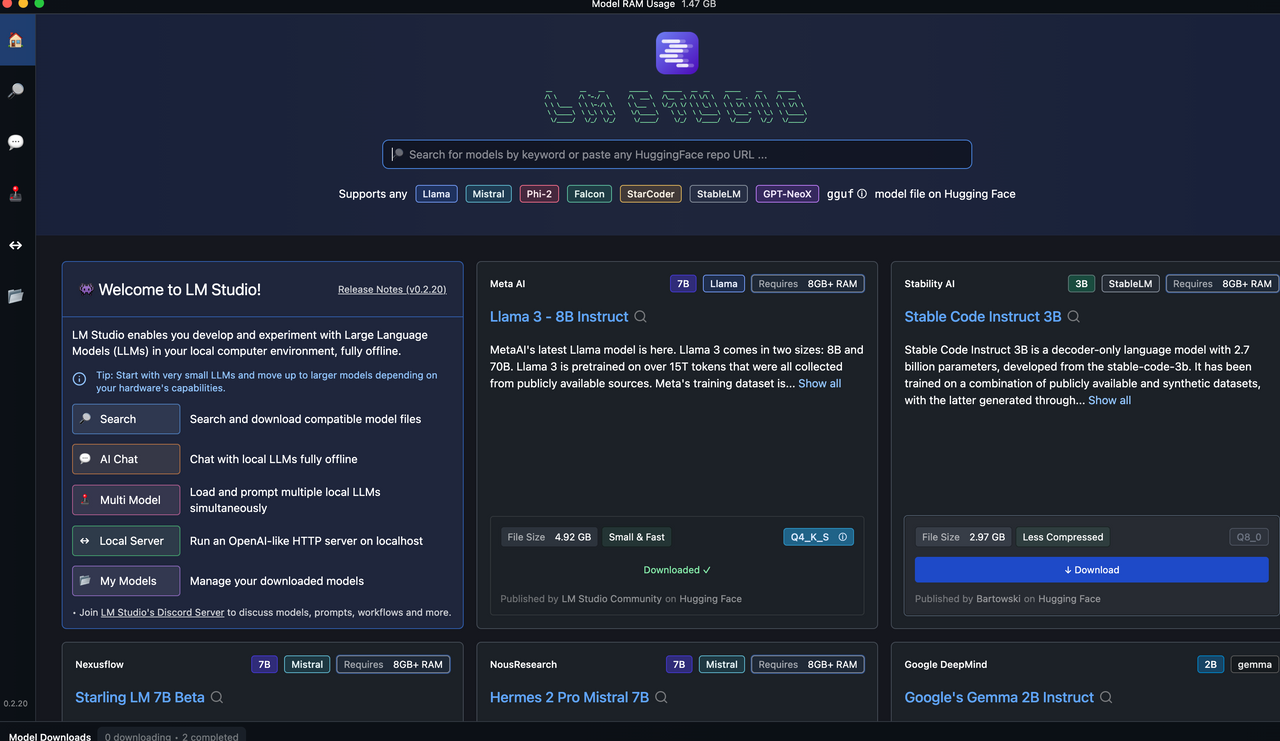
Task: Click the gemma tag on Google DeepMind card
Action: point(1255,665)
